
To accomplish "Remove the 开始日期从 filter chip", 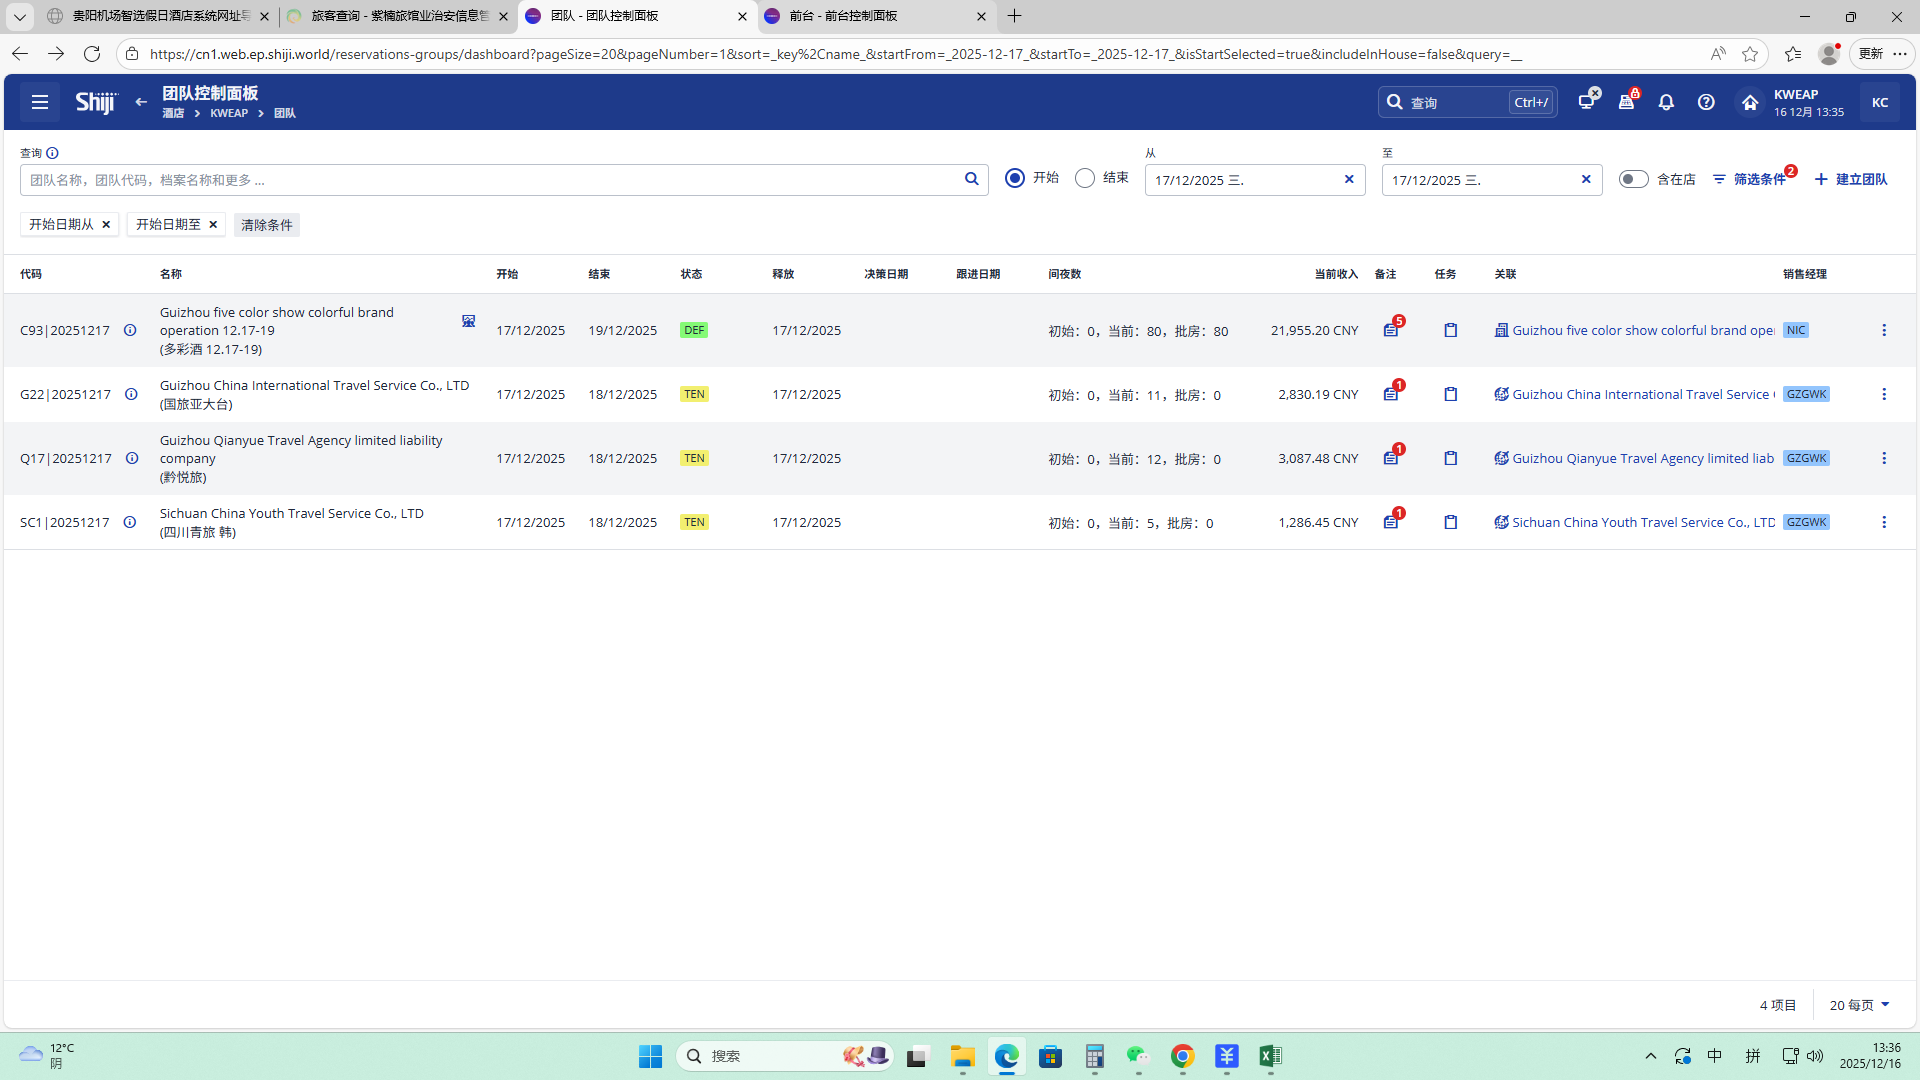I will (106, 224).
